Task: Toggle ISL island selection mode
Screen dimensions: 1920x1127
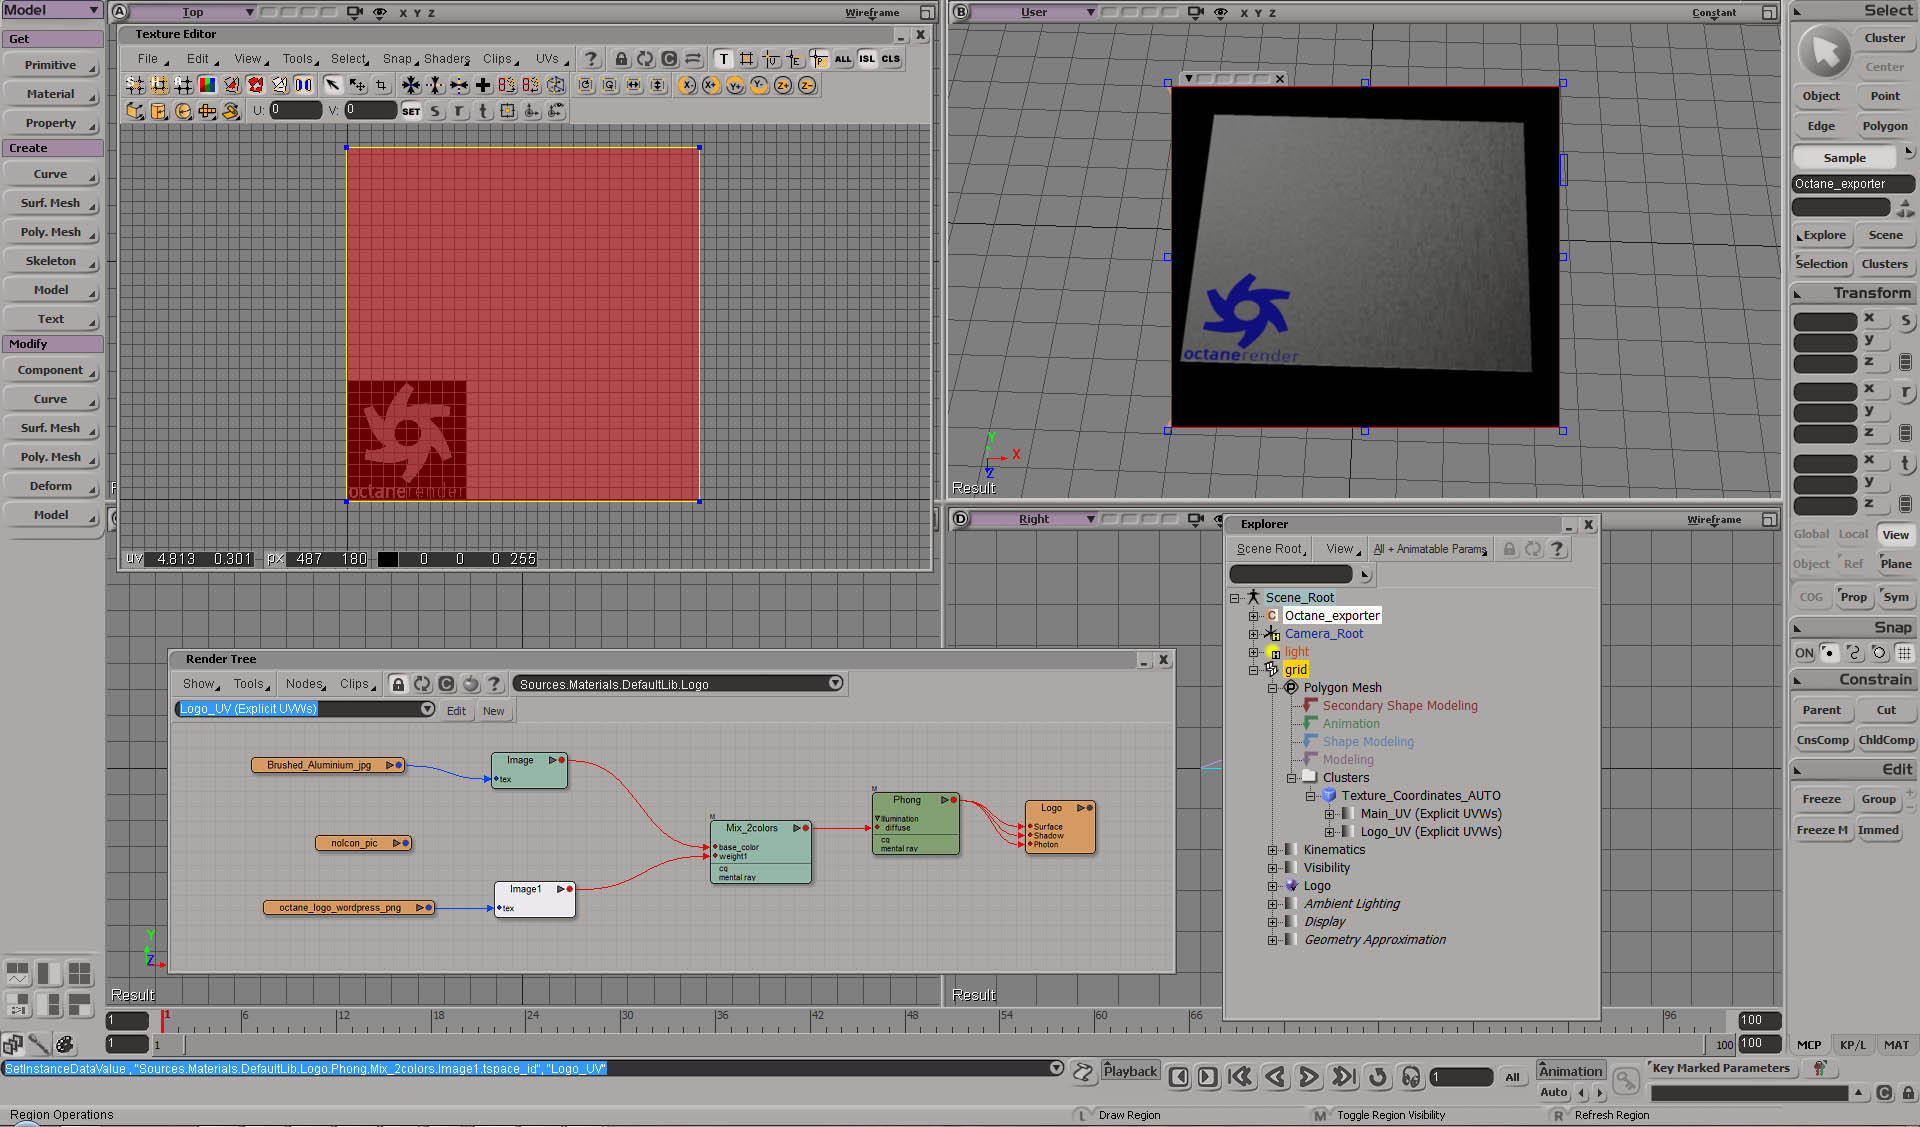Action: [x=867, y=59]
